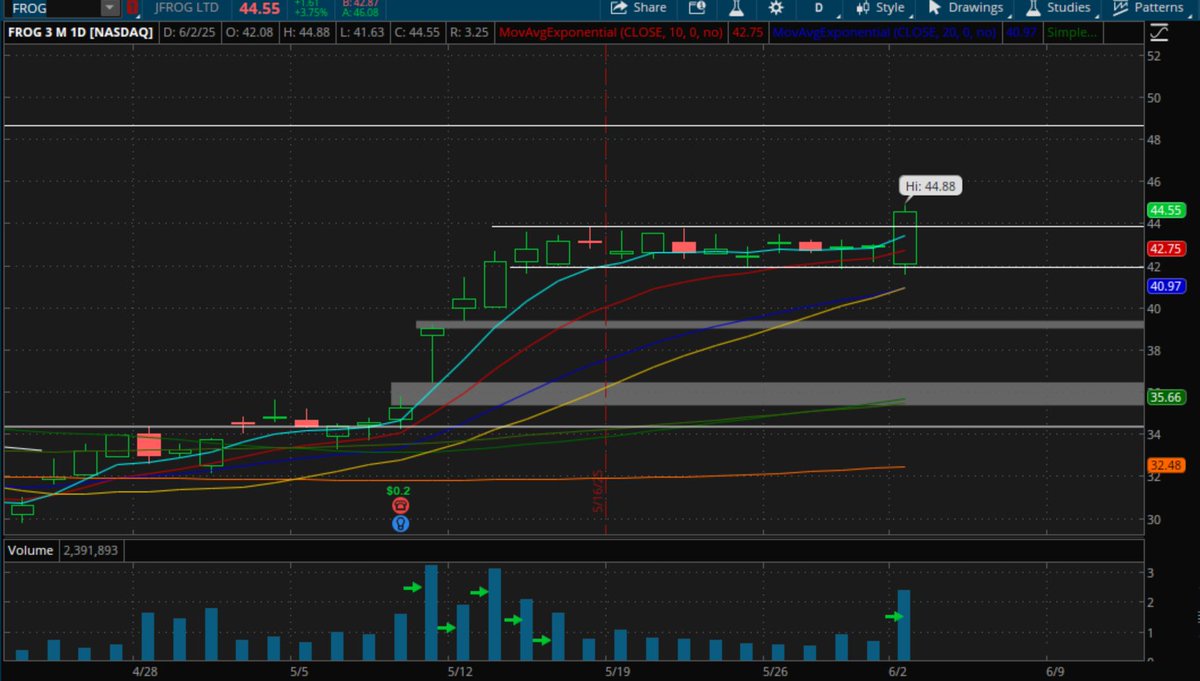Click the blue MovAvgExponential (CLOSE, 20, 0, no) label

(x=884, y=33)
